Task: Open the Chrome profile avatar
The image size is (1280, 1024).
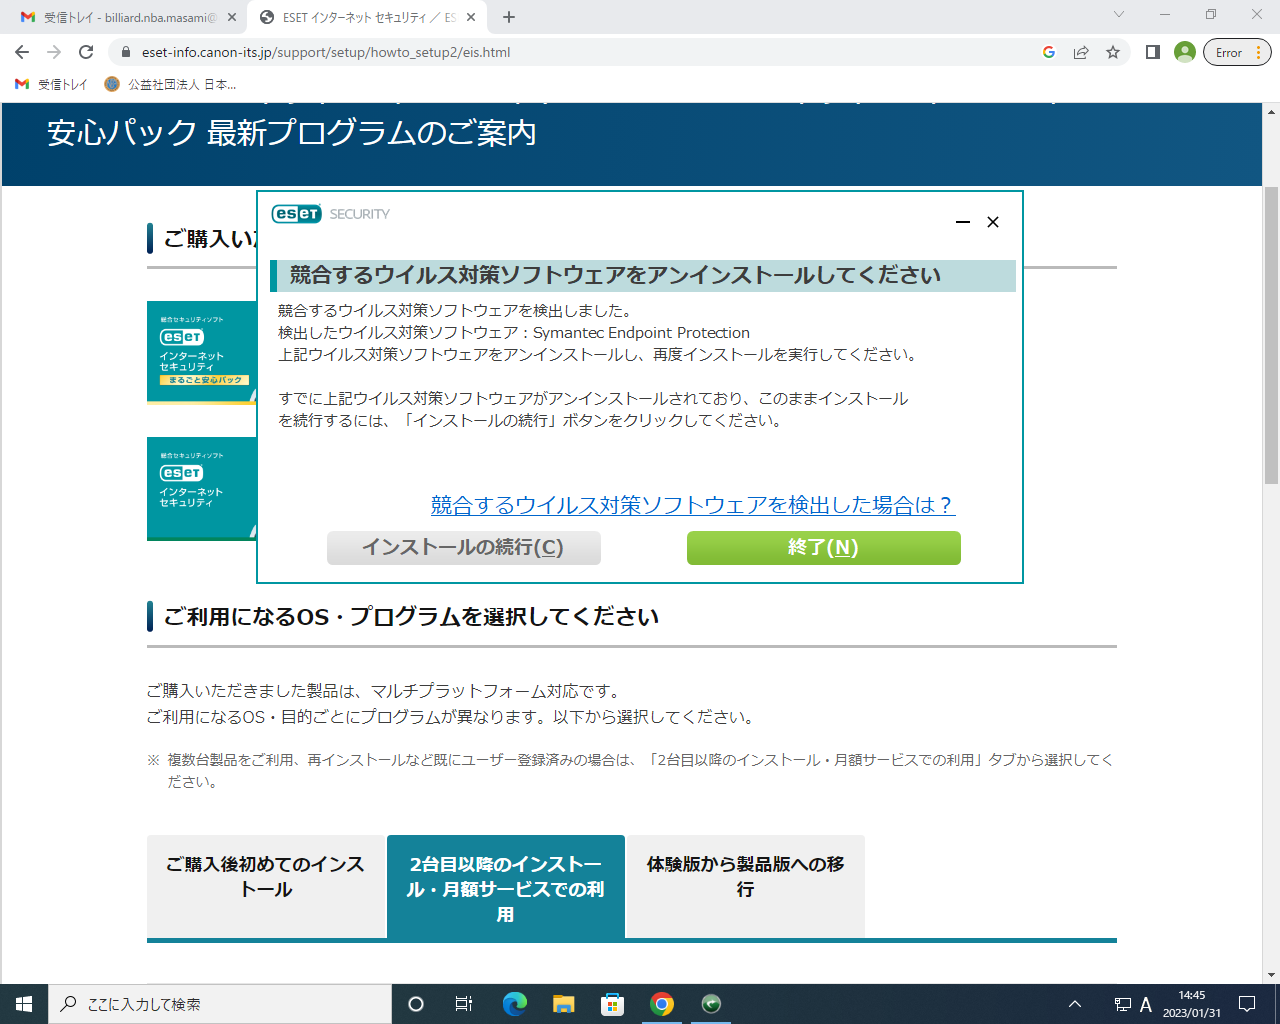Action: (x=1185, y=52)
